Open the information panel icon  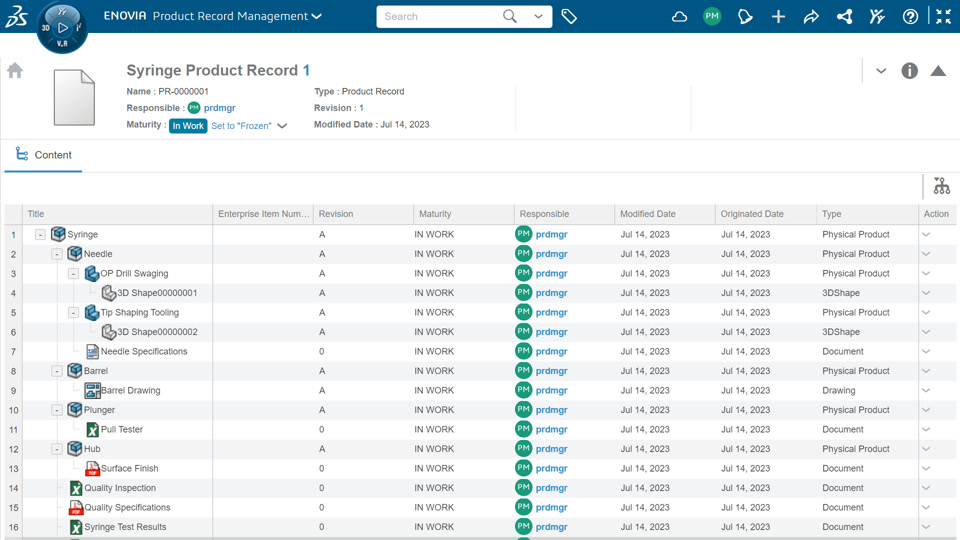(909, 71)
